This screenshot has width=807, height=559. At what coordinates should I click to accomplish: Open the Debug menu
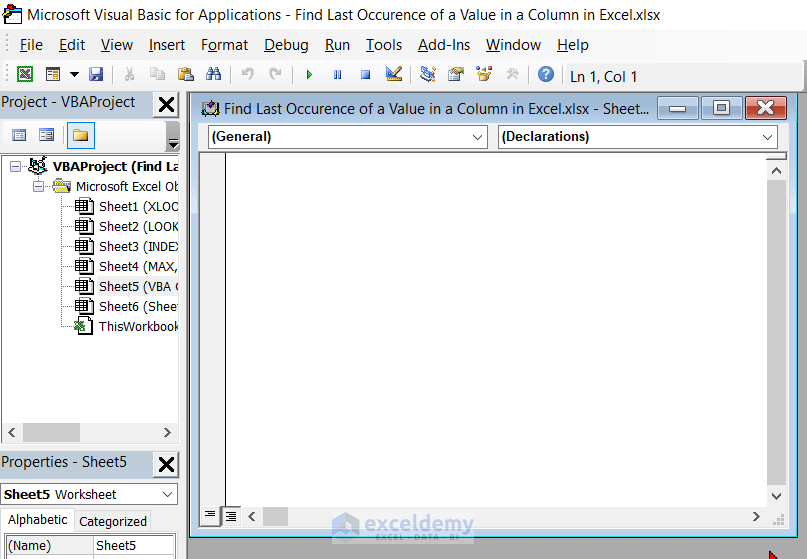(x=286, y=45)
